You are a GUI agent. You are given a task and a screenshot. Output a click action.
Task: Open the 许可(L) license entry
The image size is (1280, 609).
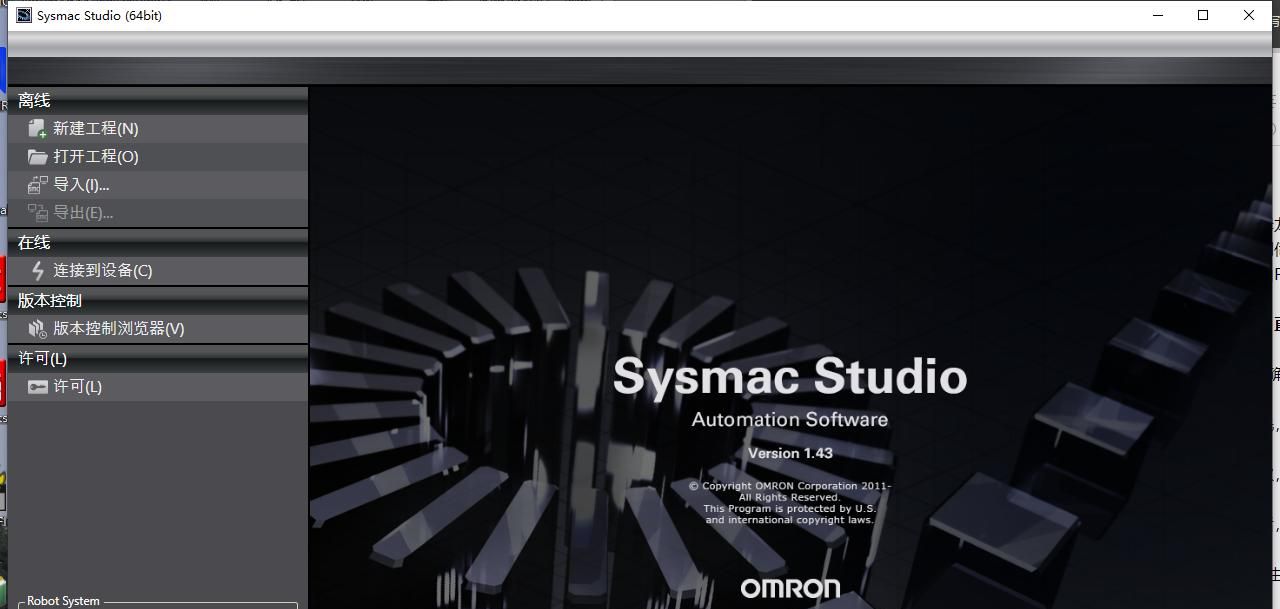(158, 386)
